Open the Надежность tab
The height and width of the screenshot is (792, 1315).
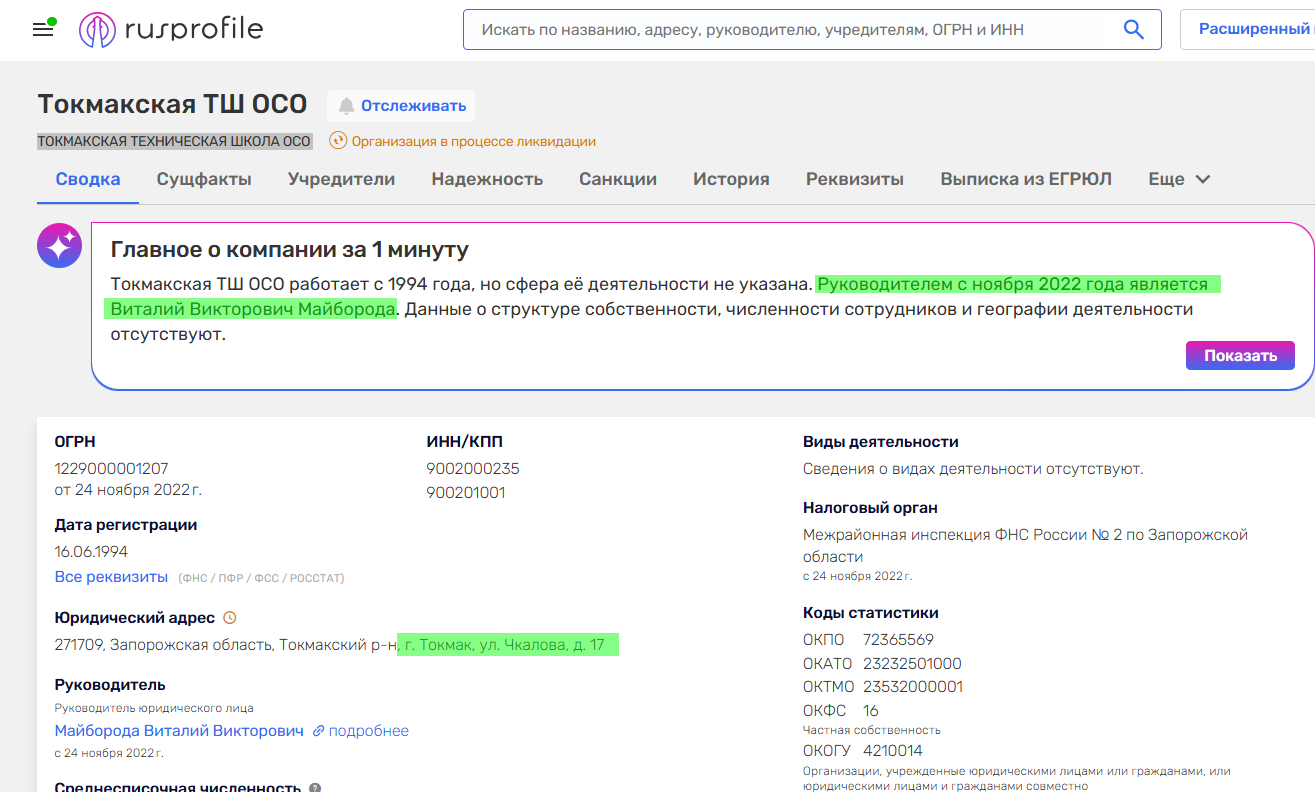coord(487,178)
